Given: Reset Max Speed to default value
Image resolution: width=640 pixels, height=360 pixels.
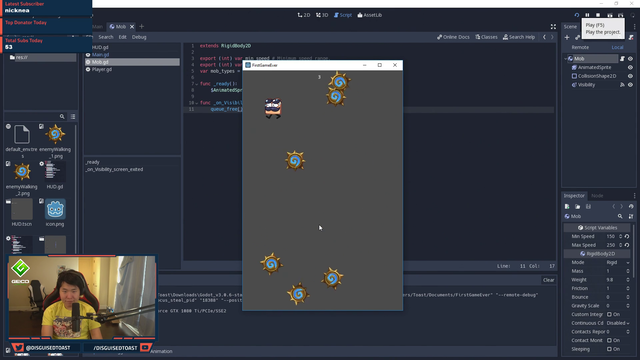Looking at the screenshot, I should point(627,245).
